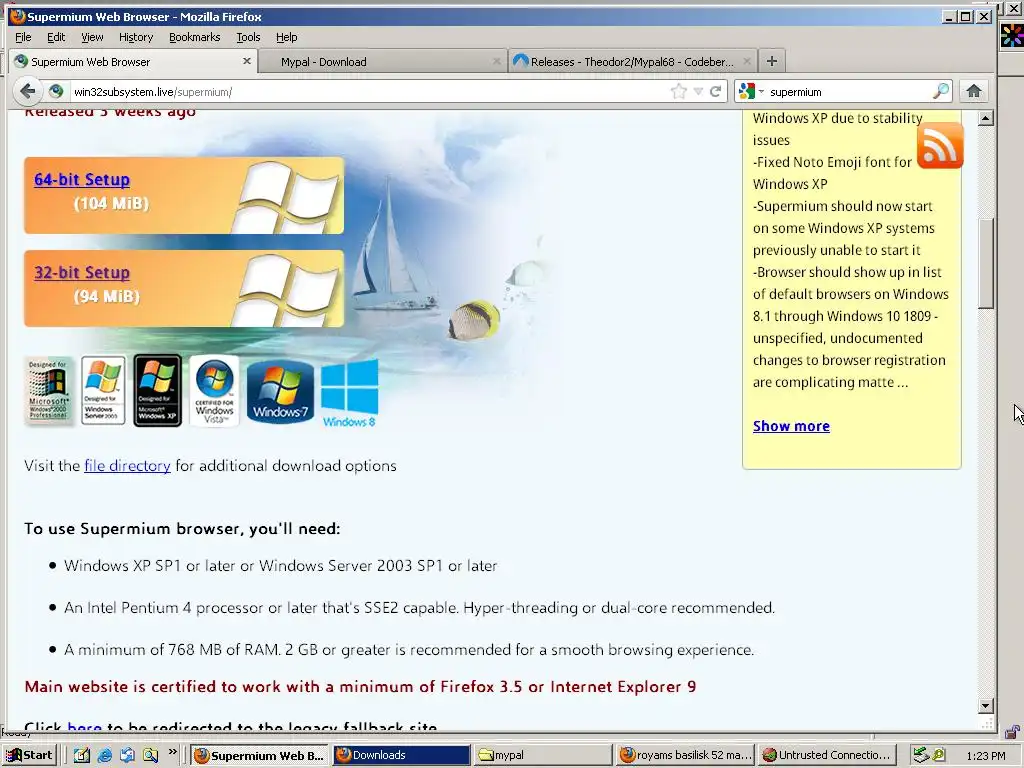Screen dimensions: 1024x768
Task: Close the Releases Theodor2/Mypal68 tab
Action: click(x=747, y=61)
